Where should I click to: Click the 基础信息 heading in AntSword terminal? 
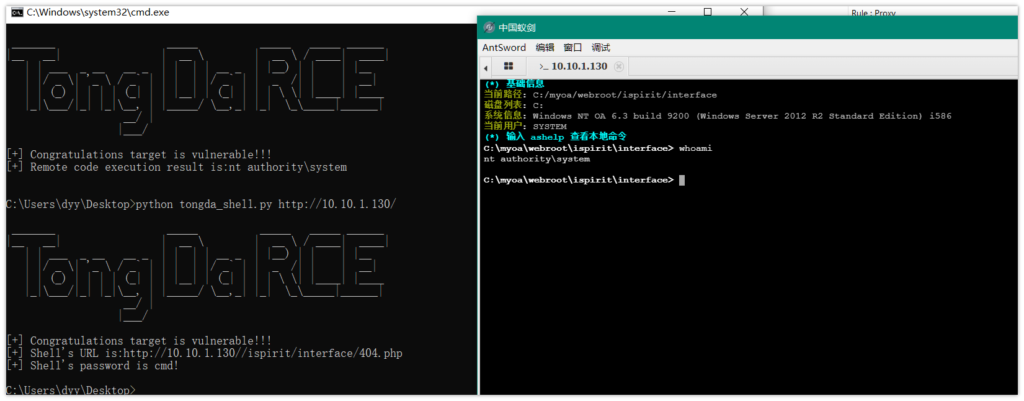tap(514, 84)
